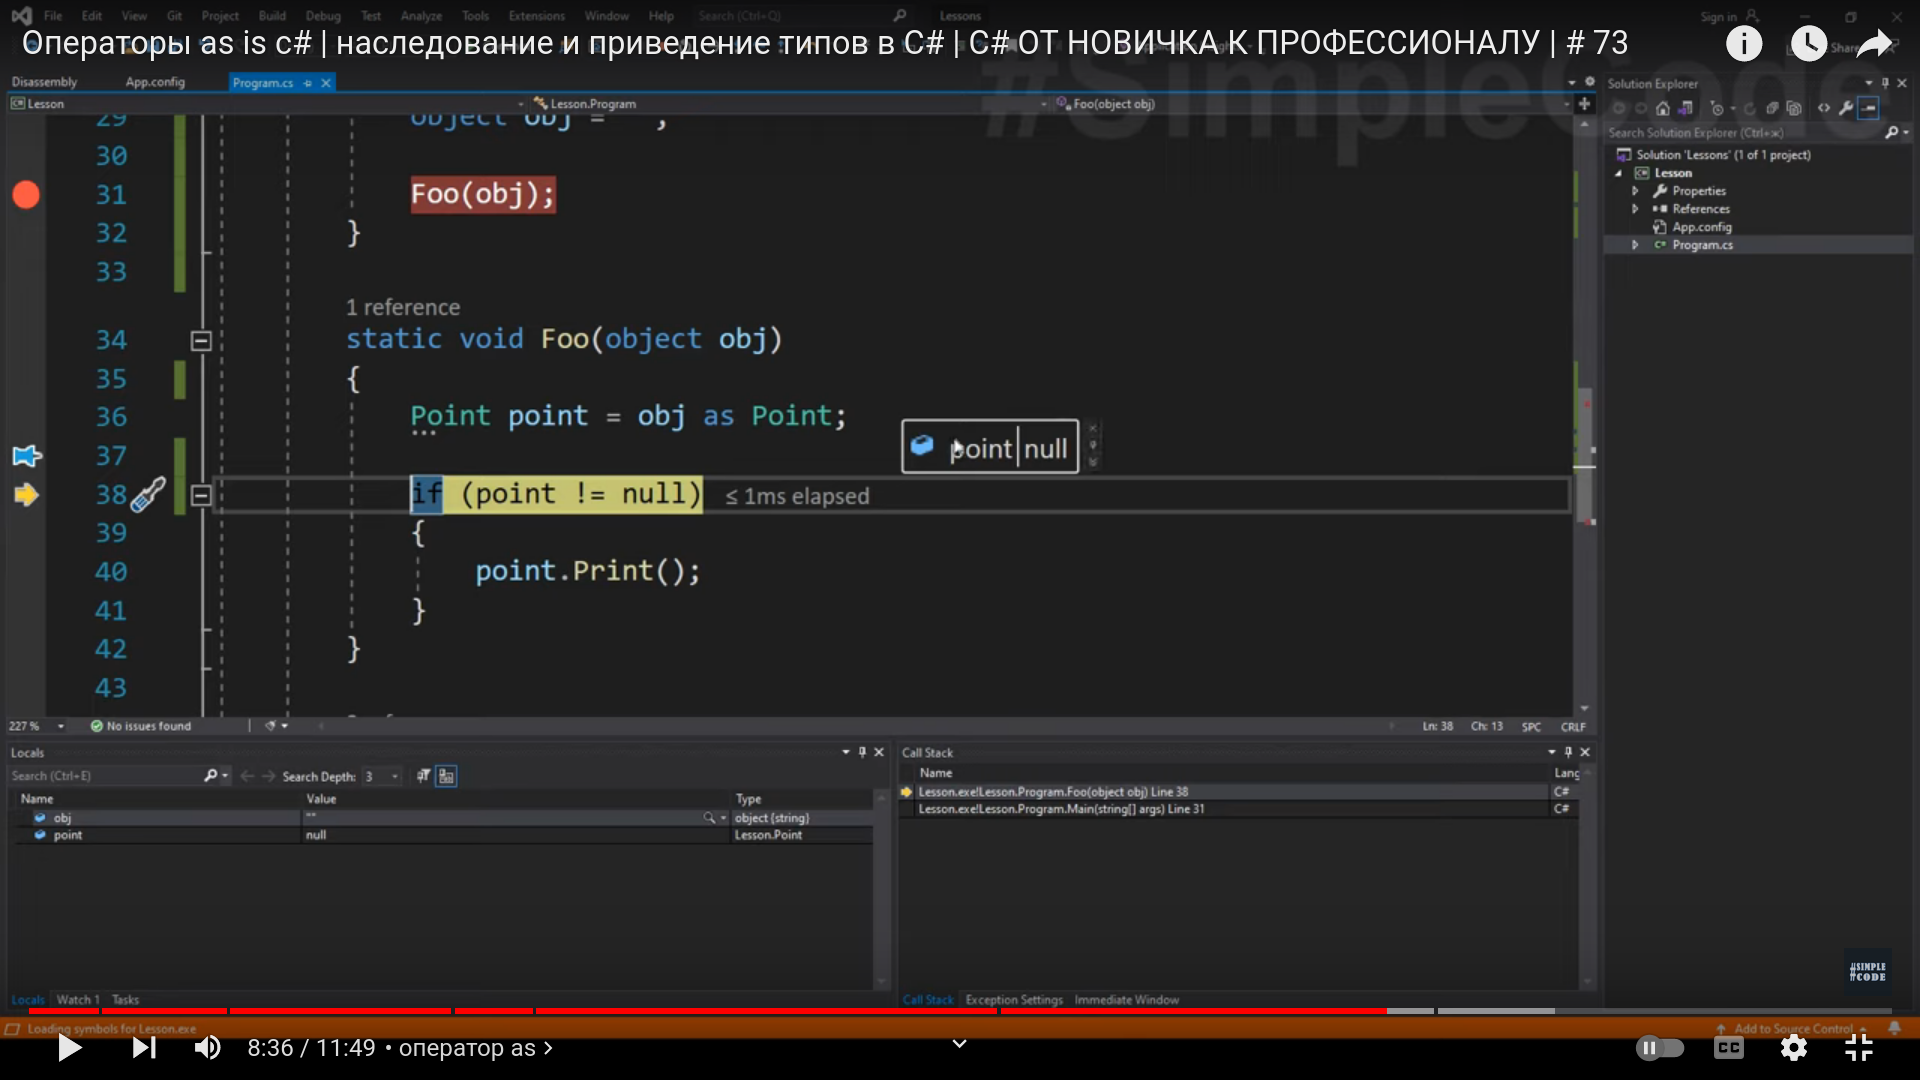Click the breakpoint dot on line 31

[x=26, y=194]
